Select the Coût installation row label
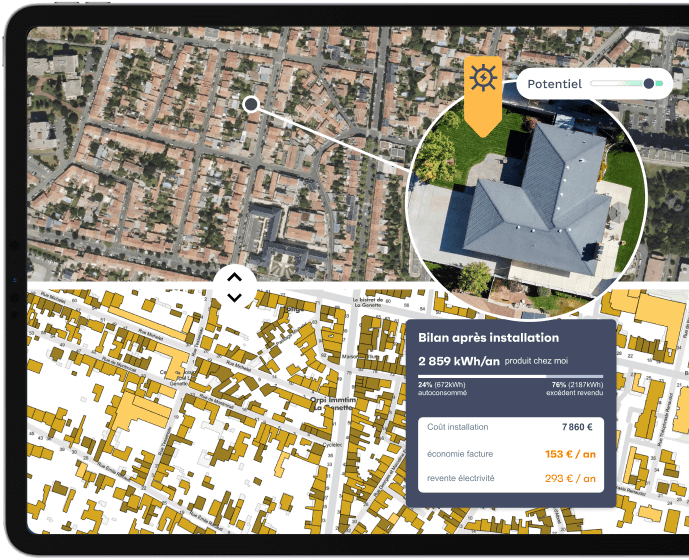689x560 pixels. pyautogui.click(x=457, y=427)
